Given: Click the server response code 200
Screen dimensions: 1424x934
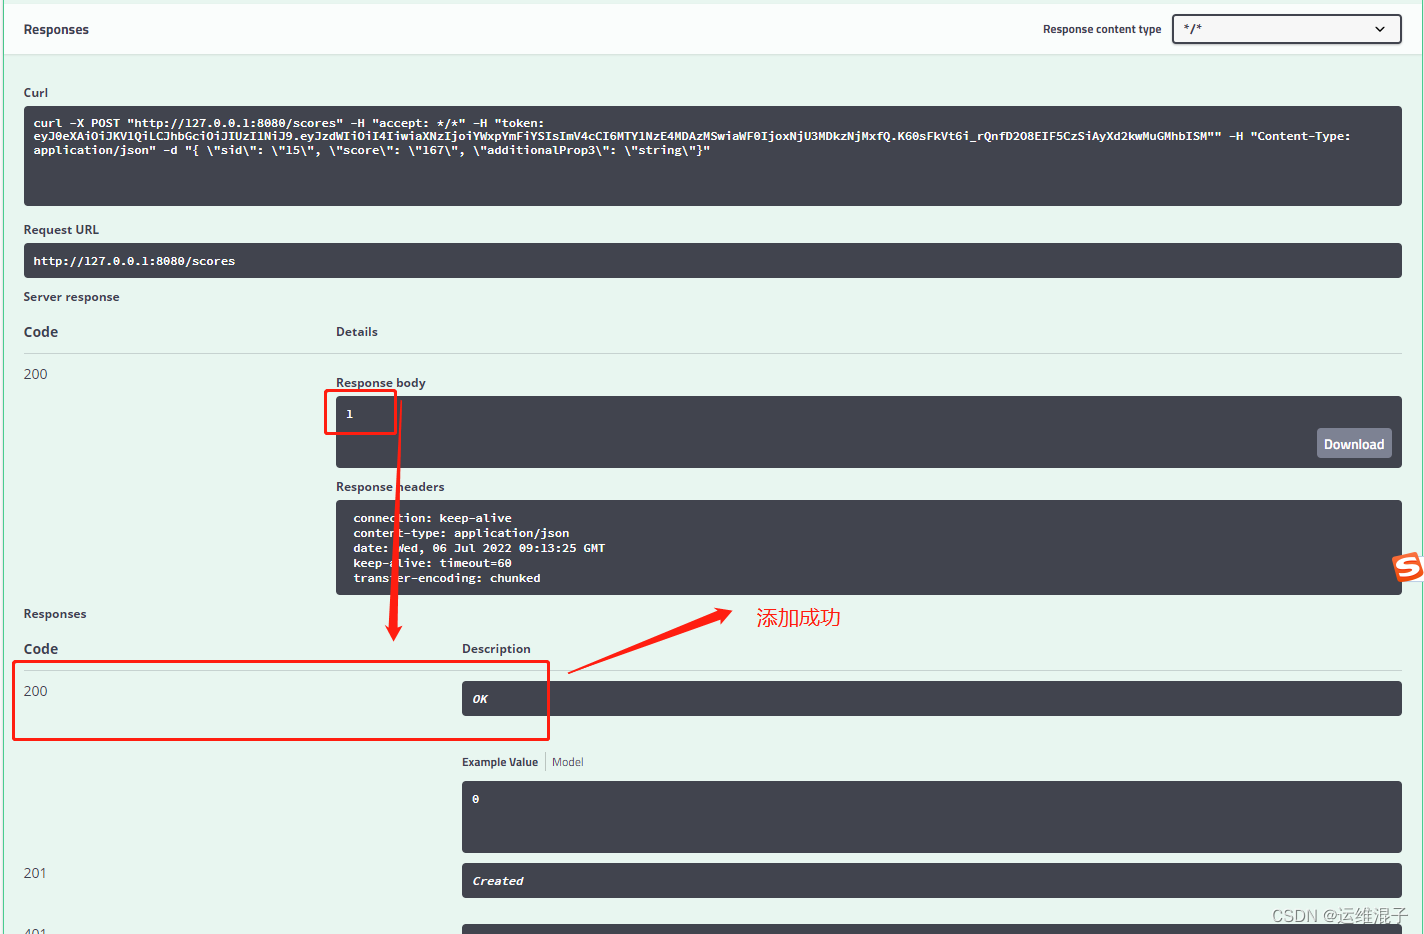Looking at the screenshot, I should click(x=35, y=374).
